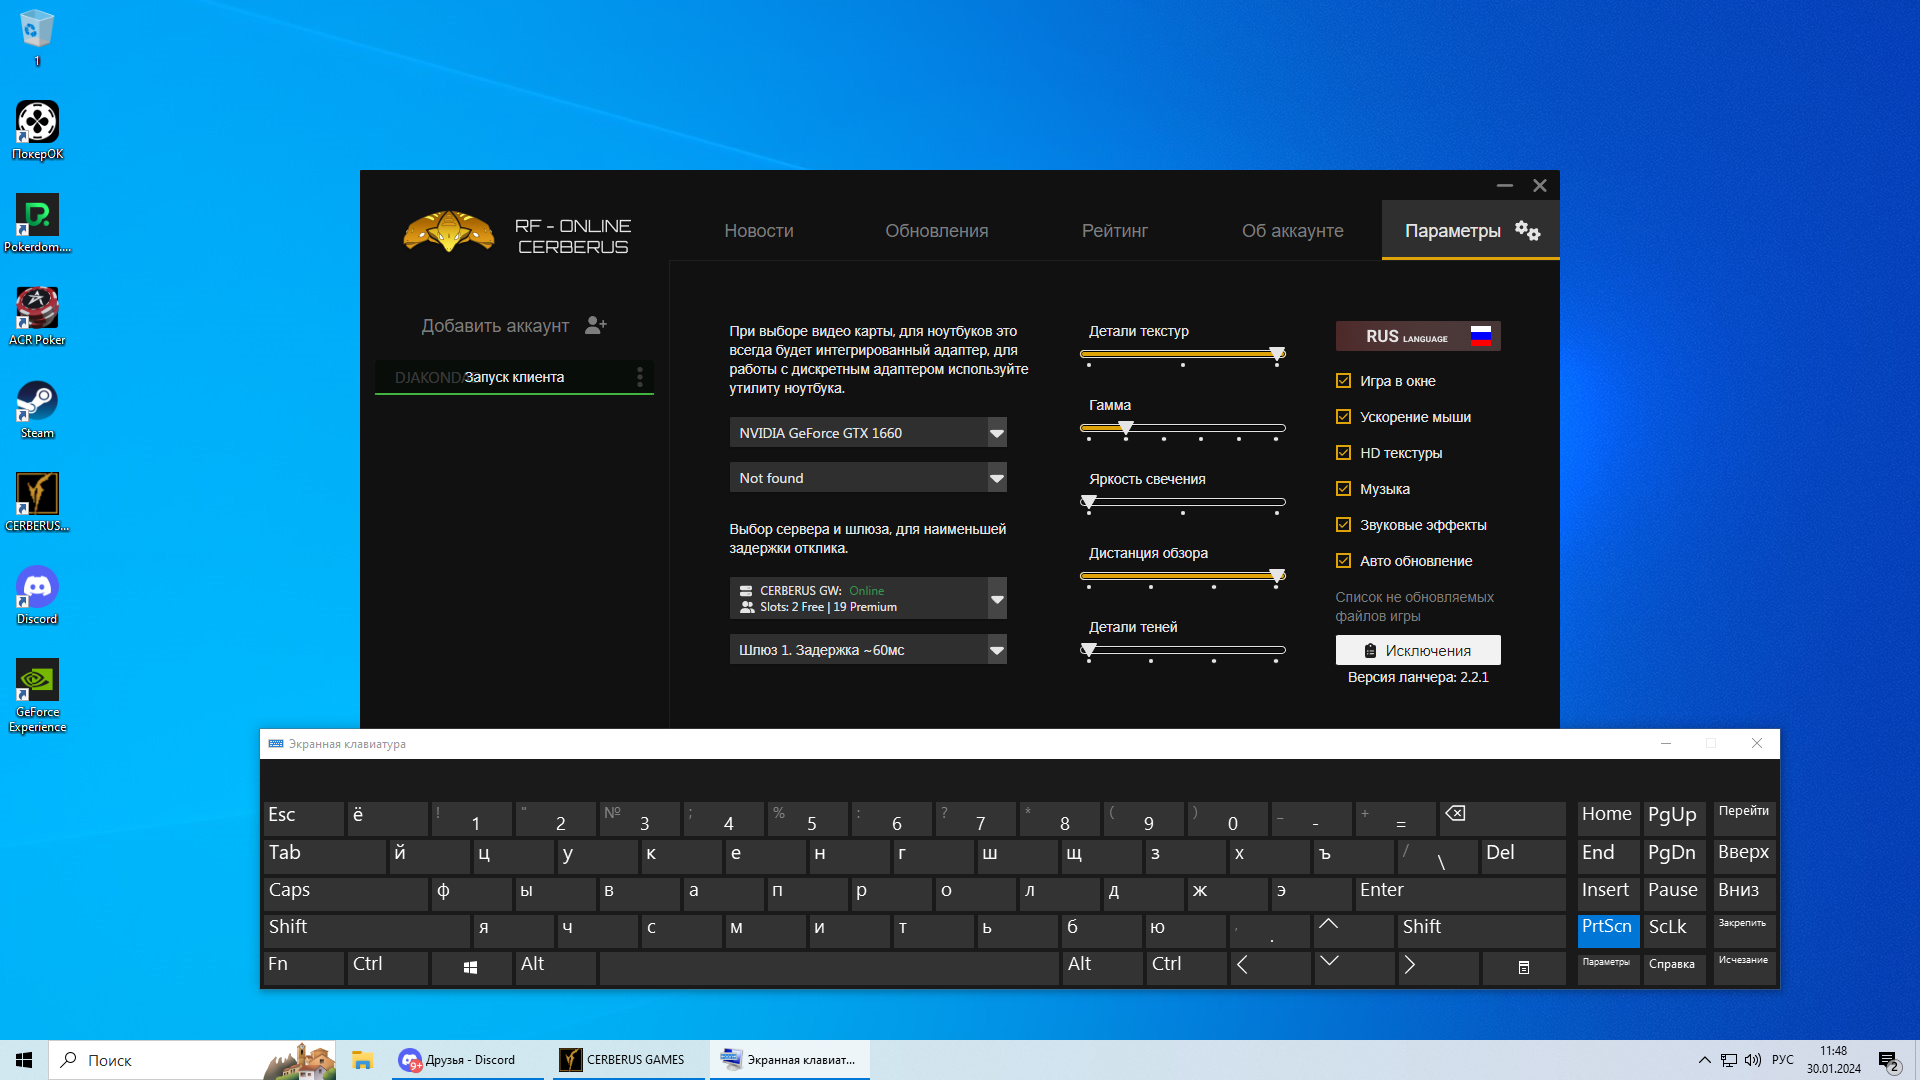The height and width of the screenshot is (1080, 1920).
Task: Toggle the Ускорение мыши checkbox
Action: point(1343,417)
